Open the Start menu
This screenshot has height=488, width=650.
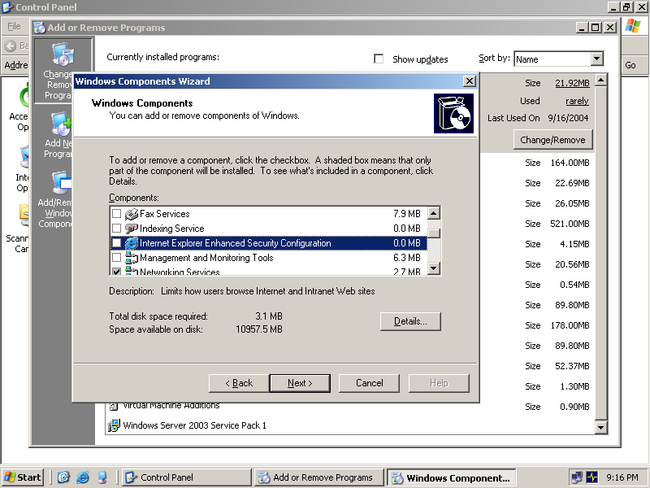tap(22, 478)
